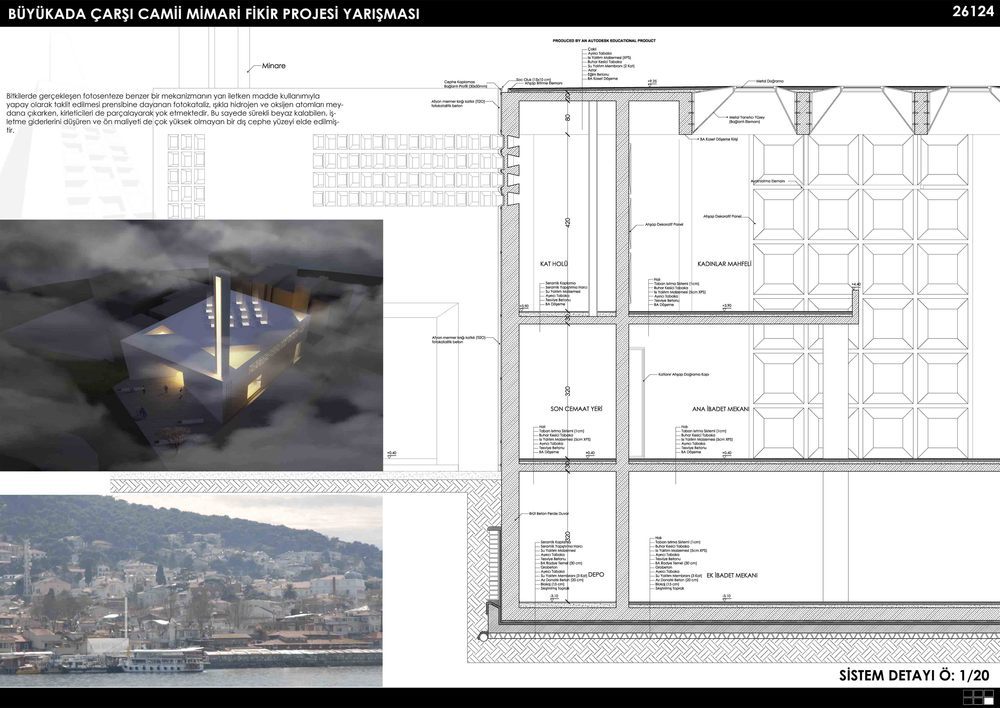
Task: Click the KADINLAR MAHFELİ room label
Action: [x=724, y=263]
